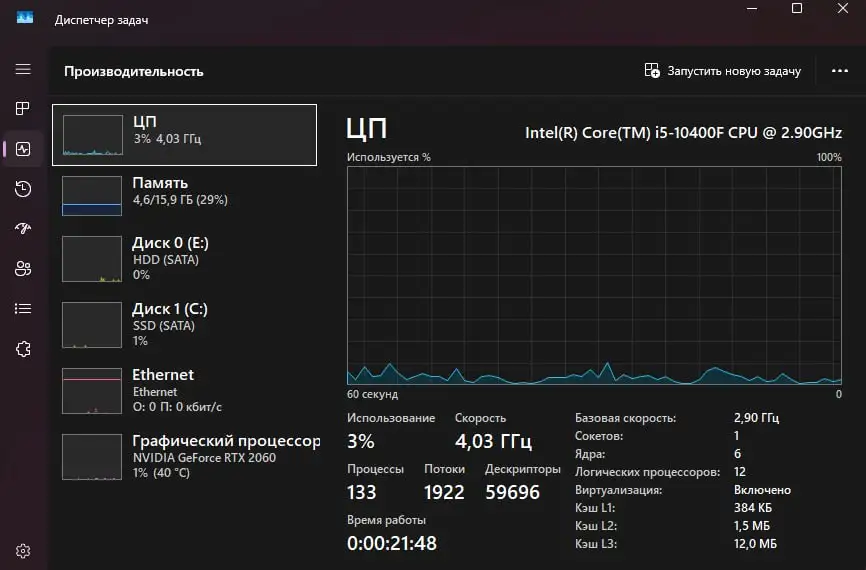Image resolution: width=866 pixels, height=570 pixels.
Task: Click the CPU usage graph
Action: pos(594,275)
